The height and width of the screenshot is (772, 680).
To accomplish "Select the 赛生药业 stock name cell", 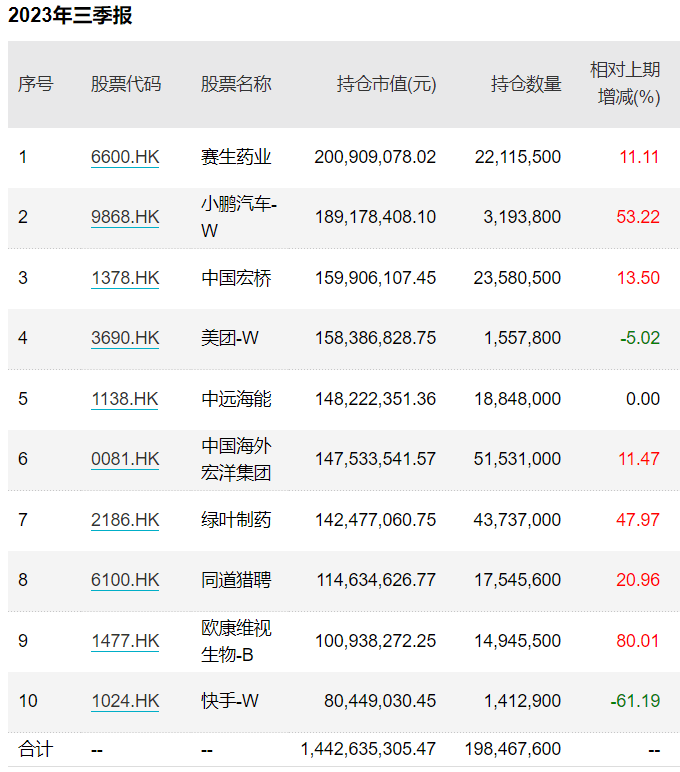I will point(236,157).
